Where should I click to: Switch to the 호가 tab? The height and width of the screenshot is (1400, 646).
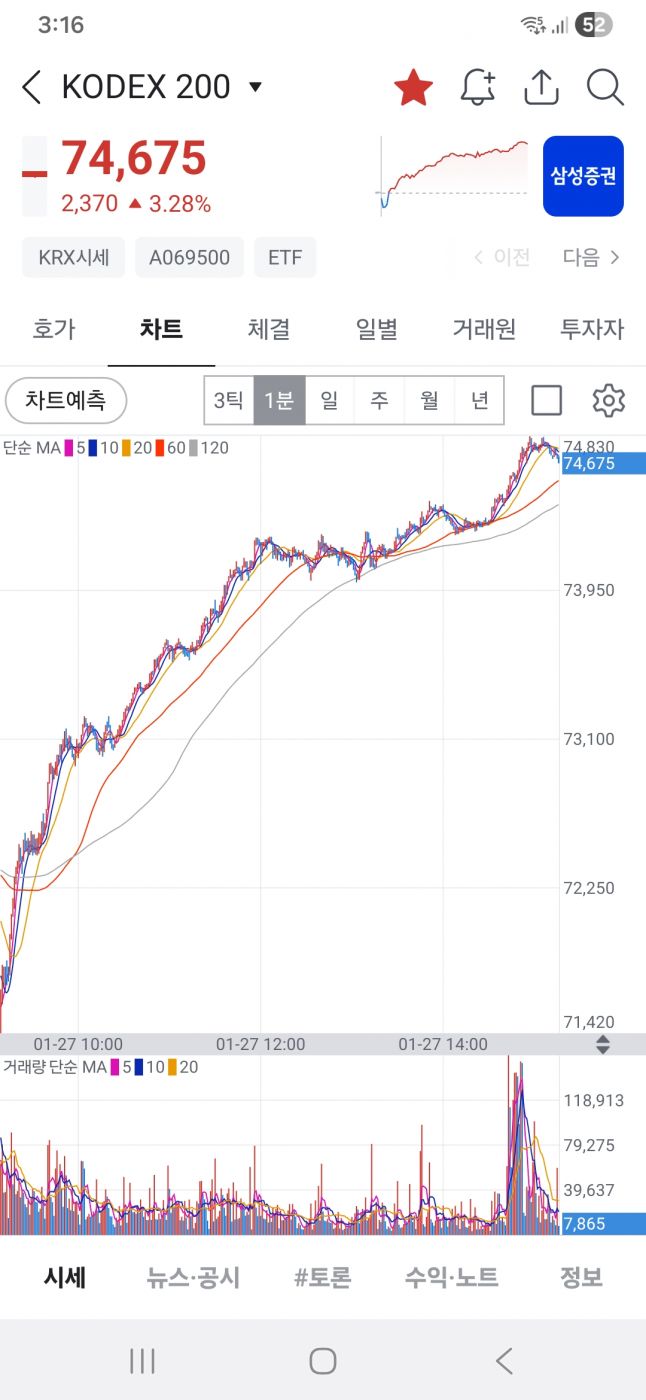tap(54, 329)
